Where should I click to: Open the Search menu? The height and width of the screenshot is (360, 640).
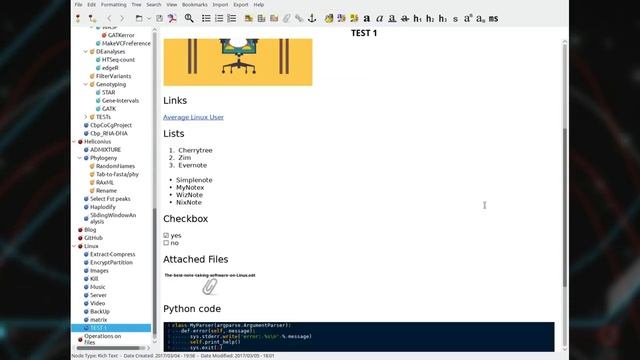point(154,4)
